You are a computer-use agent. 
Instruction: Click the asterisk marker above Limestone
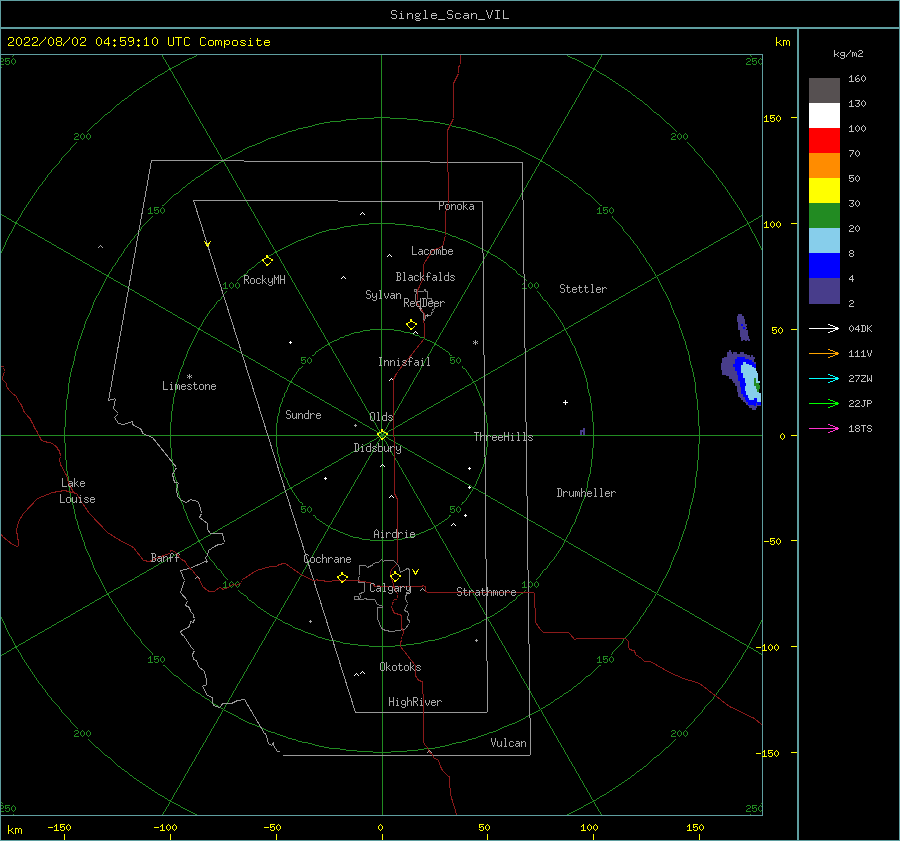coord(189,377)
